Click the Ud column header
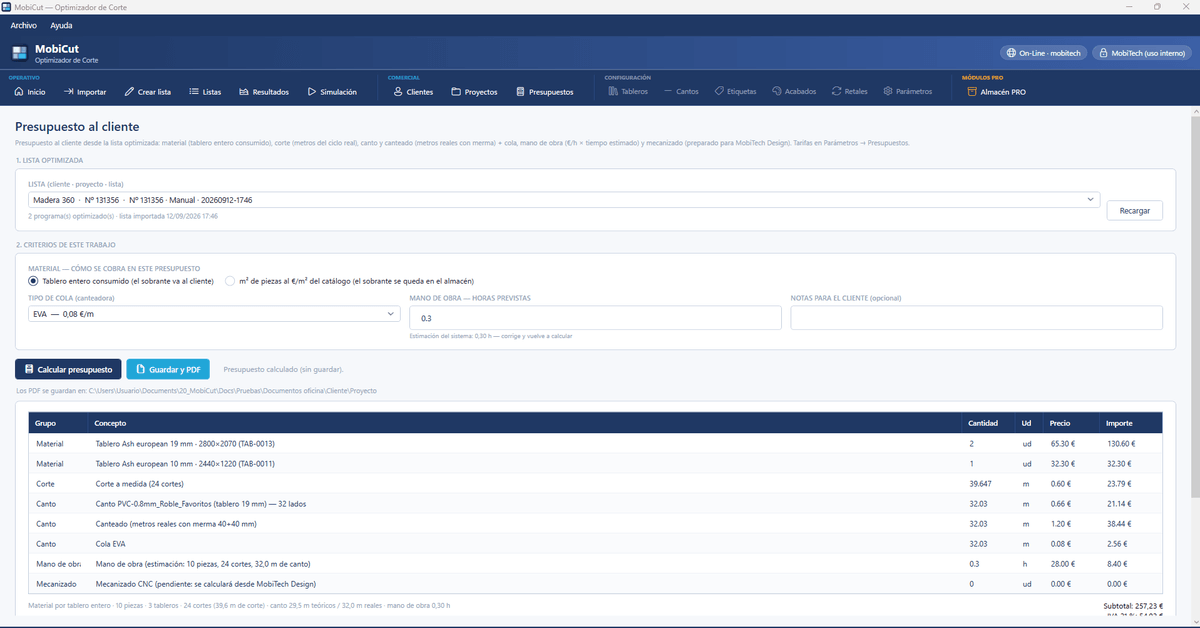This screenshot has height=628, width=1200. pyautogui.click(x=1027, y=423)
